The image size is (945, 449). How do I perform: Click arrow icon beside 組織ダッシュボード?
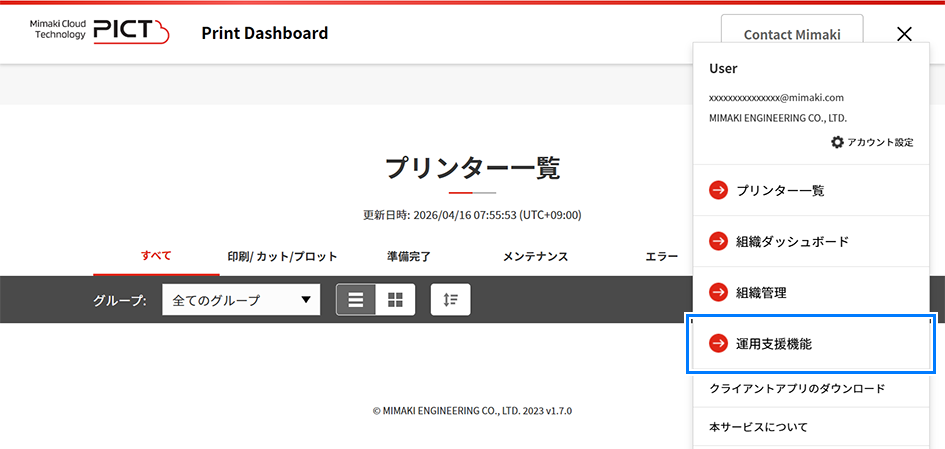[718, 242]
